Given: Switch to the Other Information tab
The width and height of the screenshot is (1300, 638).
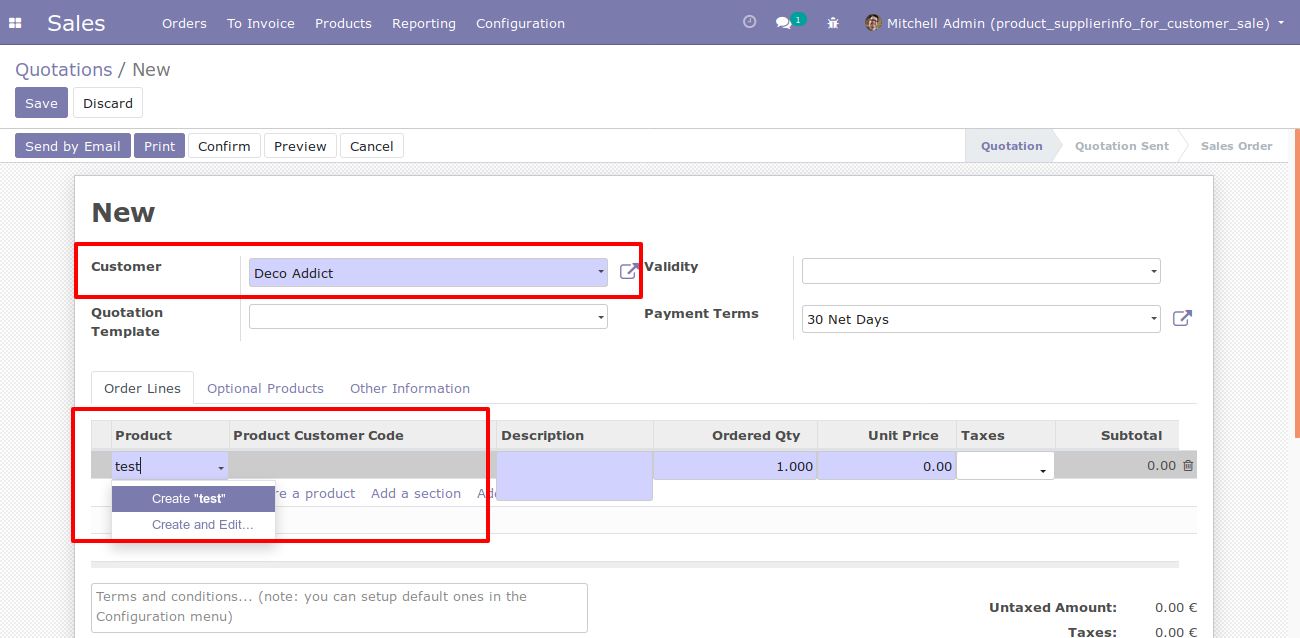Looking at the screenshot, I should (410, 388).
